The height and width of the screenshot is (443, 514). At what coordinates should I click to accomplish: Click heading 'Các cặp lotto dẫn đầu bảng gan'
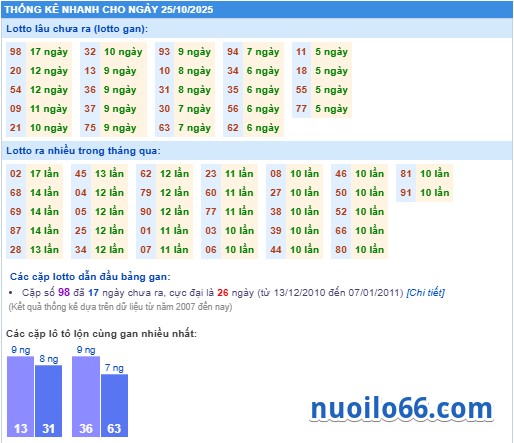point(90,277)
